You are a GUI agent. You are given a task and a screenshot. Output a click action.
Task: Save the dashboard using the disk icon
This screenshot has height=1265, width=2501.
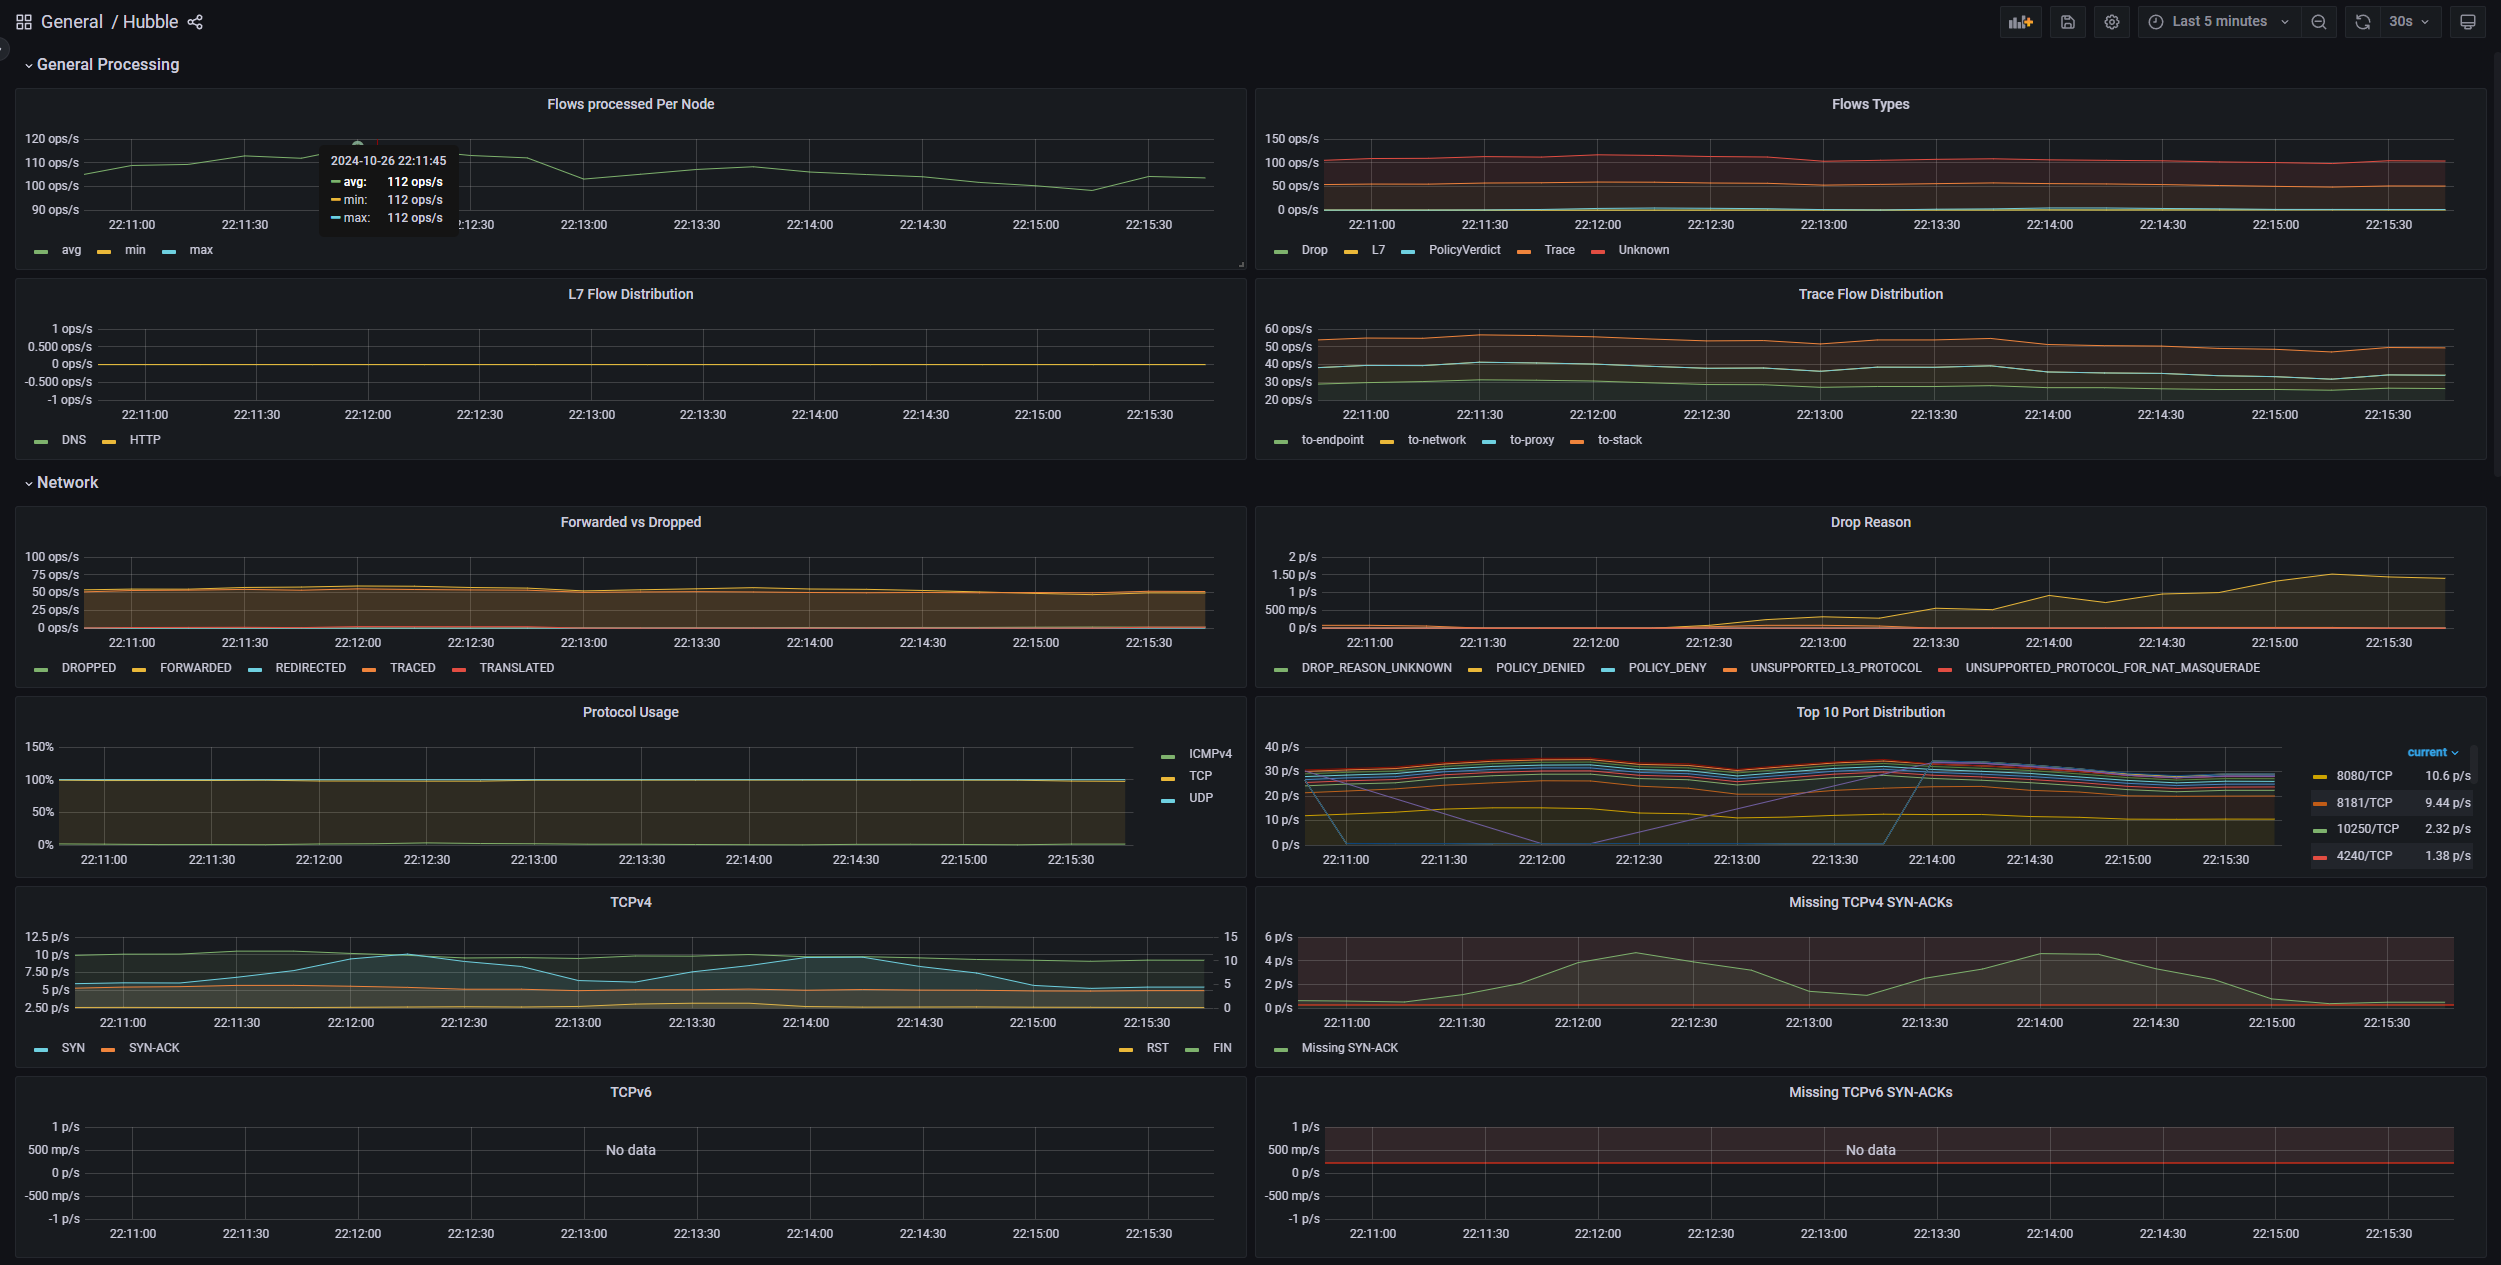2067,22
